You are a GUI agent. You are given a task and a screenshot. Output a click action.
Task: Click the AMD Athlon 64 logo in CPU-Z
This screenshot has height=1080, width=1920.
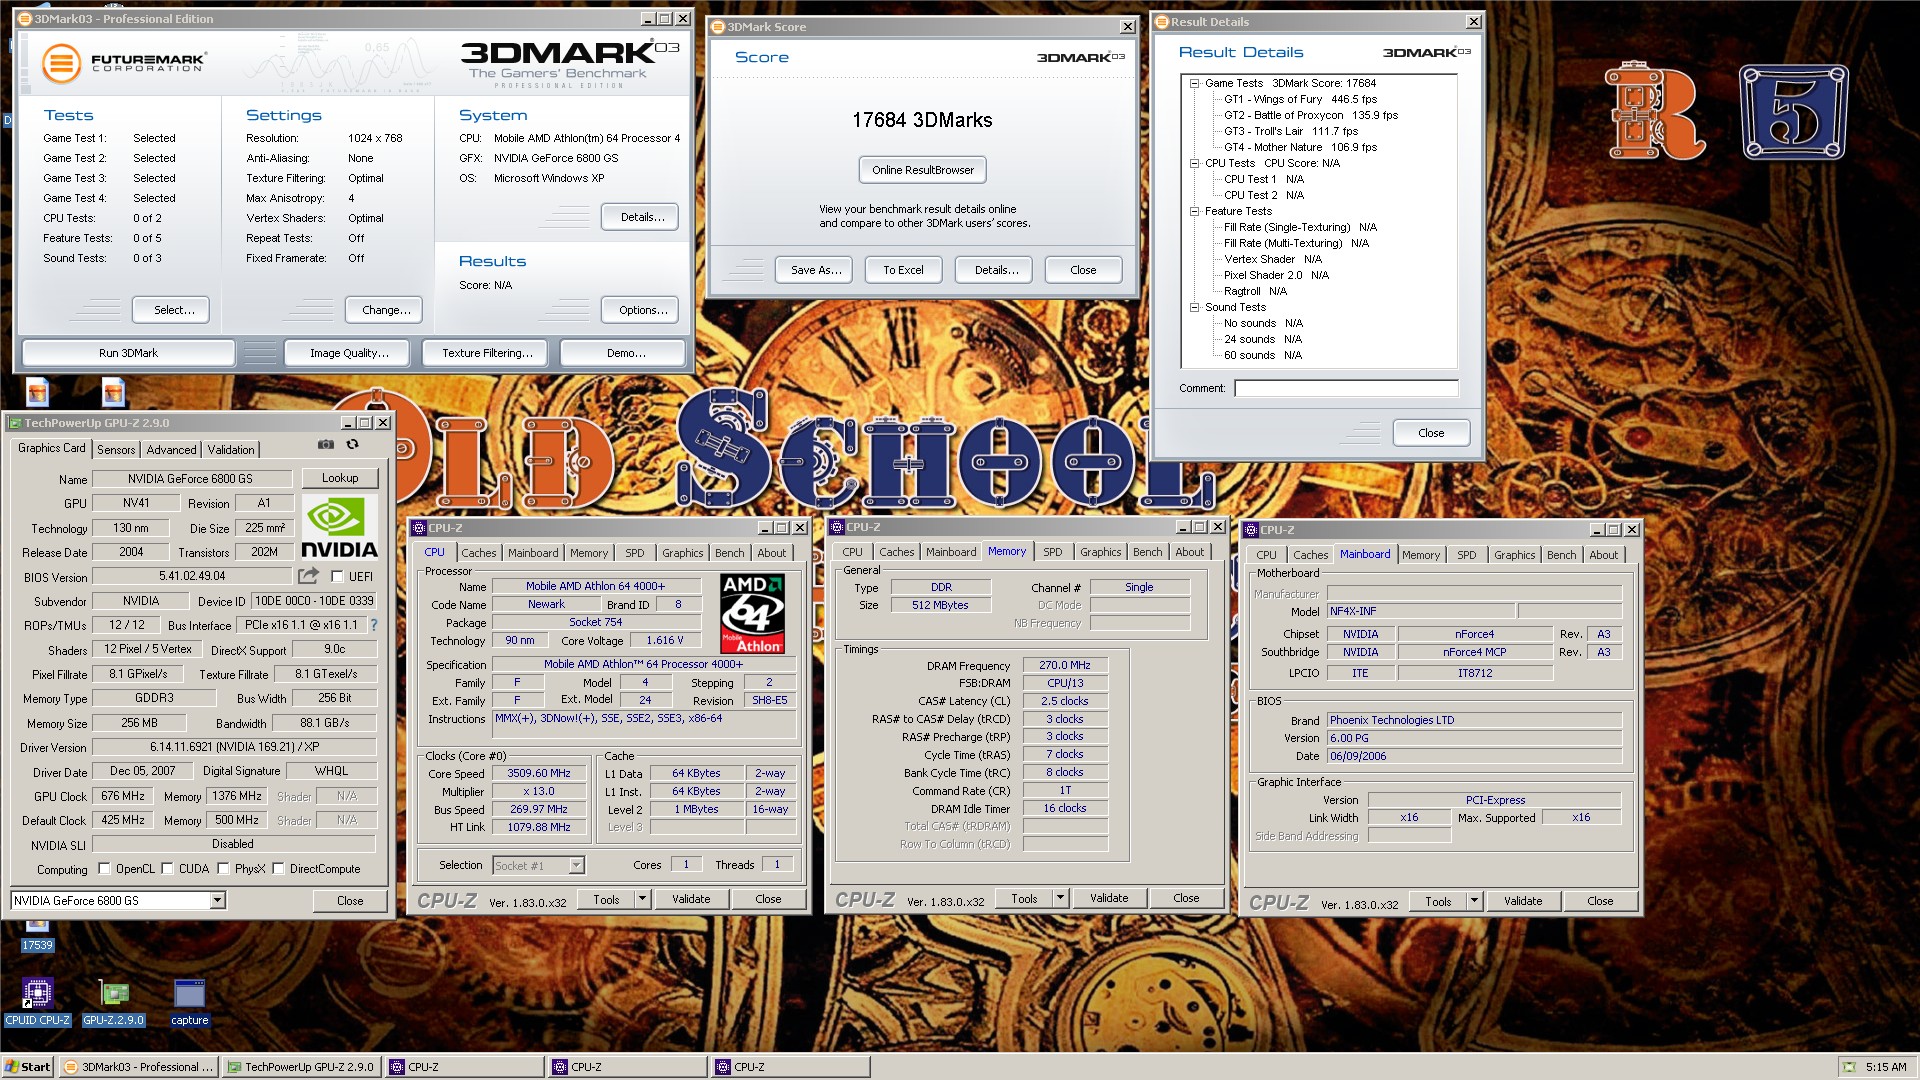click(x=752, y=614)
